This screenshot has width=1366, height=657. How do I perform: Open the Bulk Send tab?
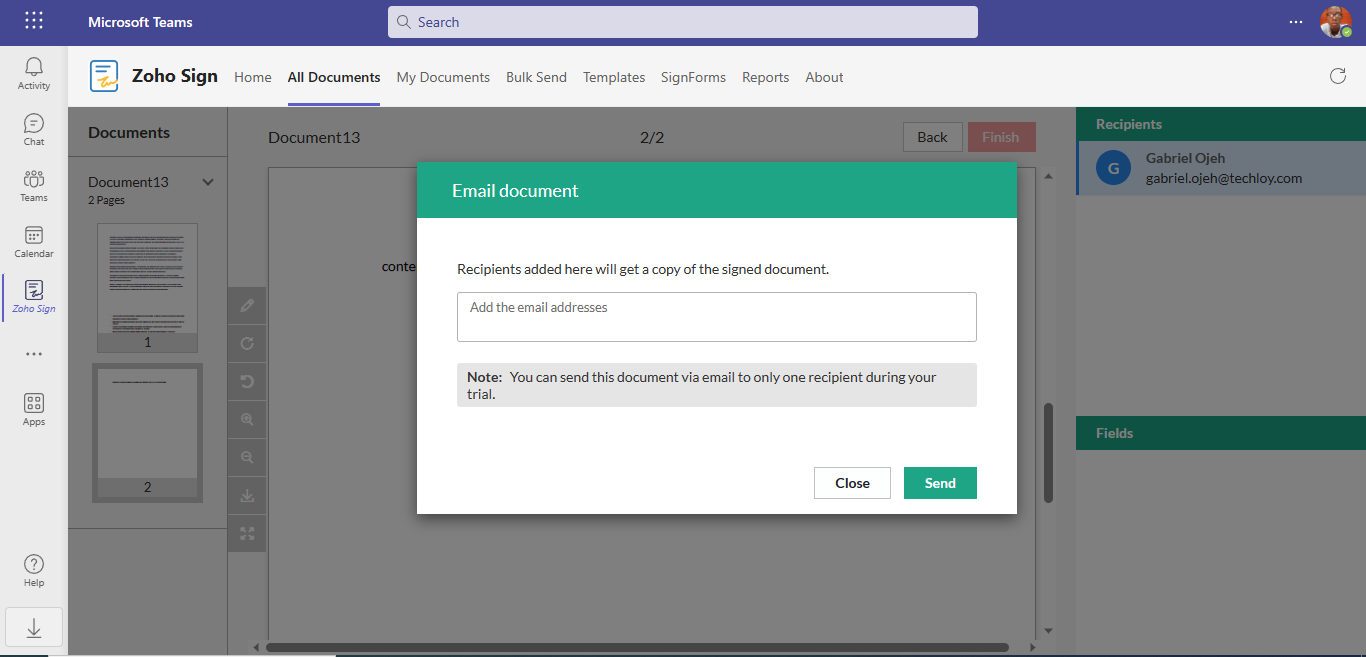536,77
